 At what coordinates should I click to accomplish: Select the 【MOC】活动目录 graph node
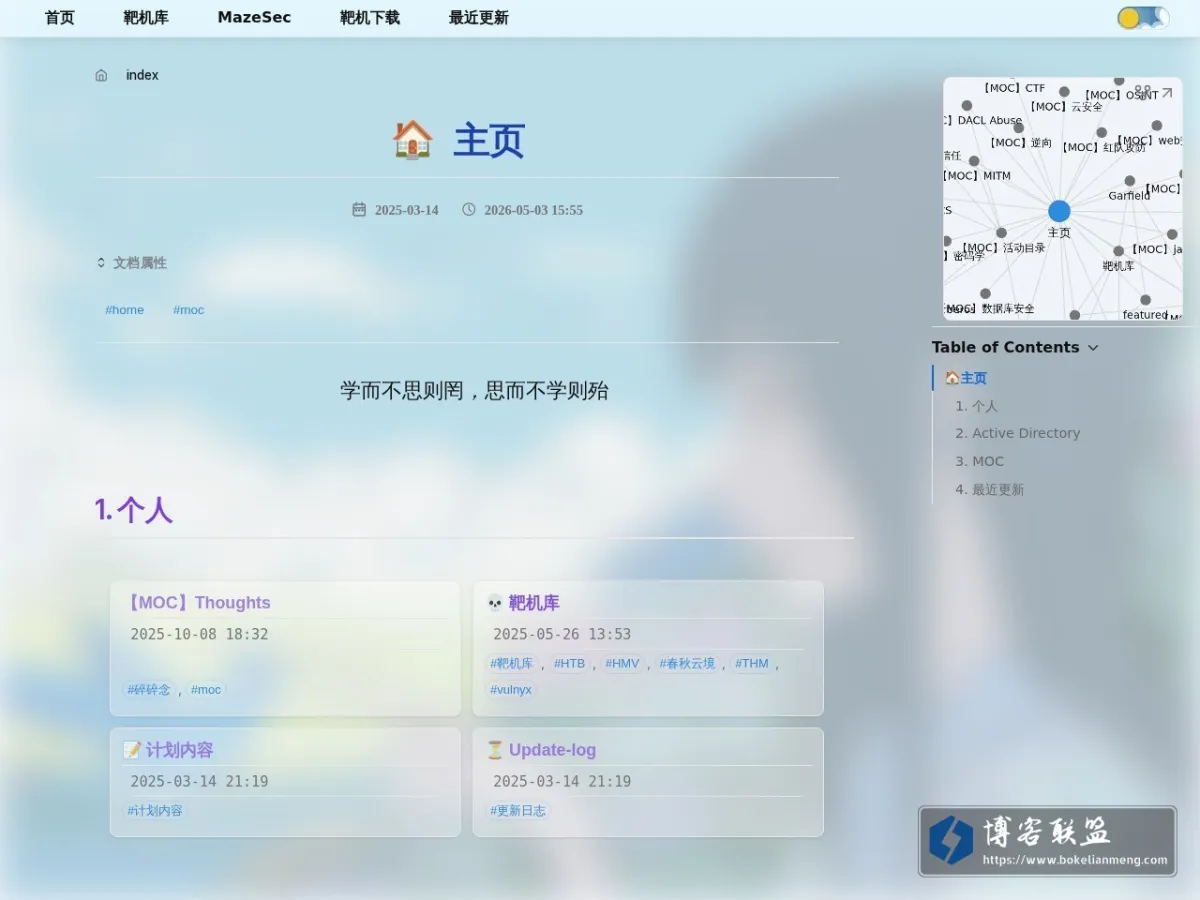point(1001,233)
